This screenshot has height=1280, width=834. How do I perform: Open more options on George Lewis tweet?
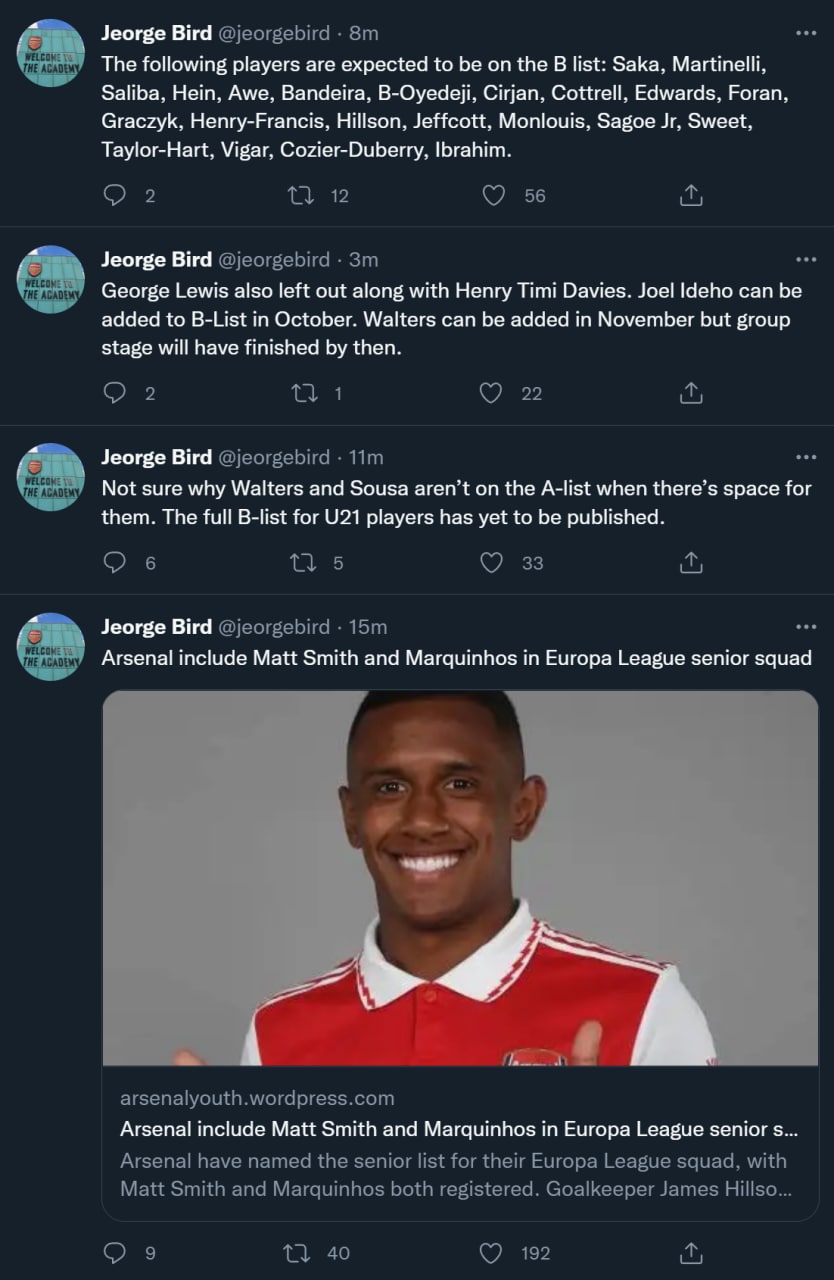805,260
